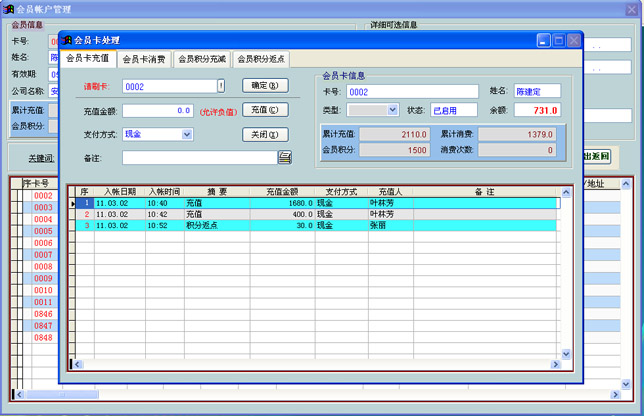Close the 会员卡处理 dialog with X
This screenshot has height=416, width=644.
point(574,40)
